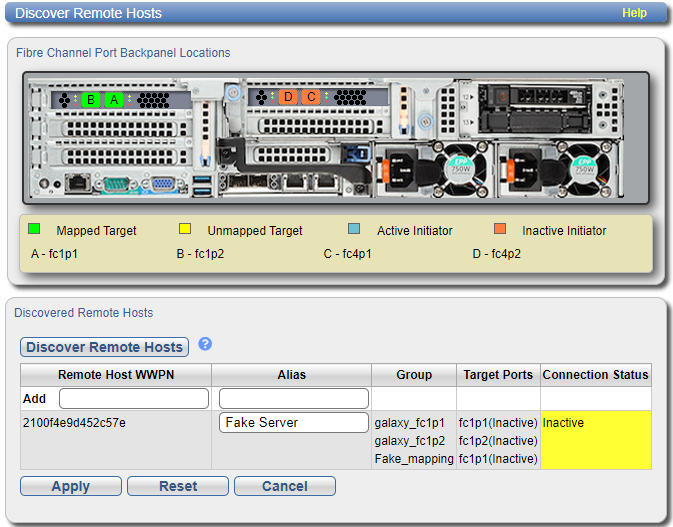
Task: Click the Fake_mapping group entry
Action: click(x=413, y=459)
